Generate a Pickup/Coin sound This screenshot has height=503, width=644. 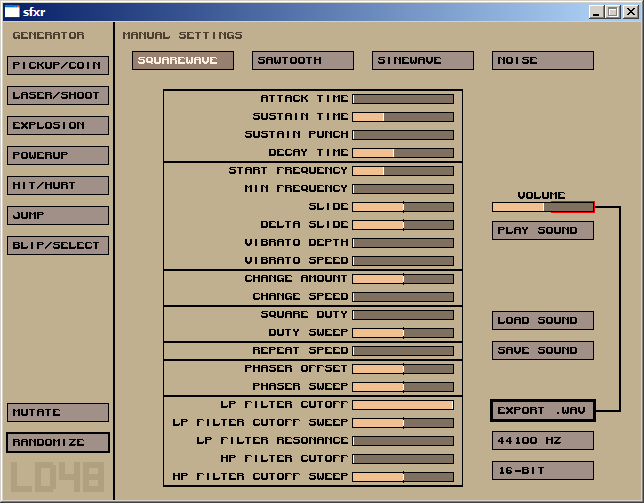(x=58, y=66)
